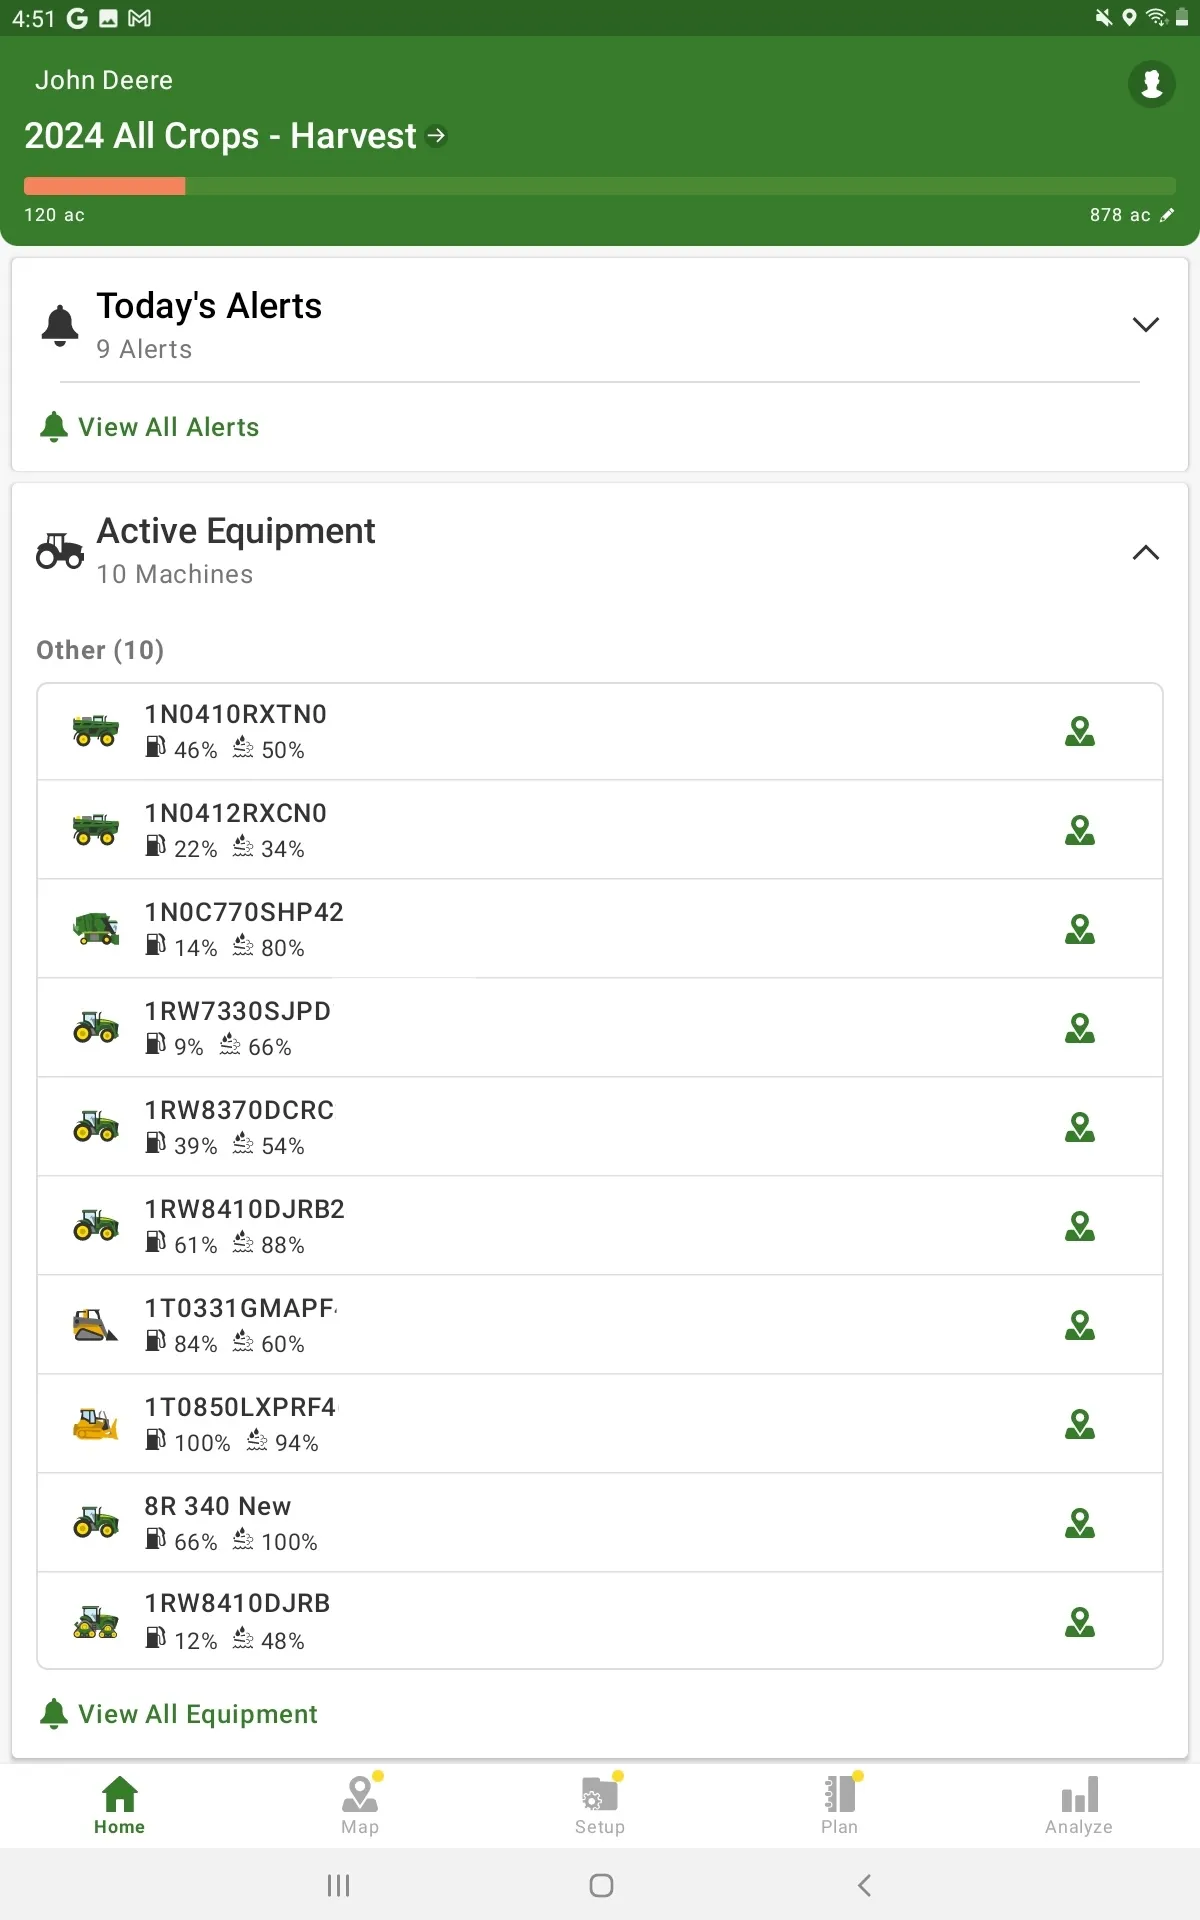Tap Android home button
The width and height of the screenshot is (1200, 1920).
pyautogui.click(x=601, y=1886)
